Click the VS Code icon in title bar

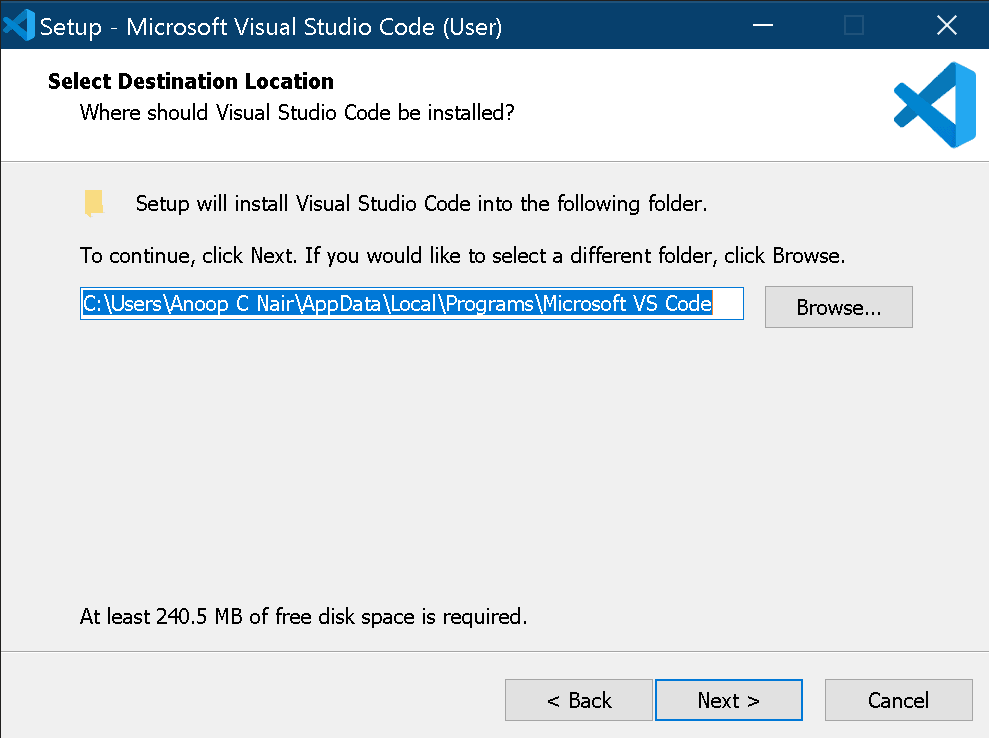pyautogui.click(x=19, y=25)
